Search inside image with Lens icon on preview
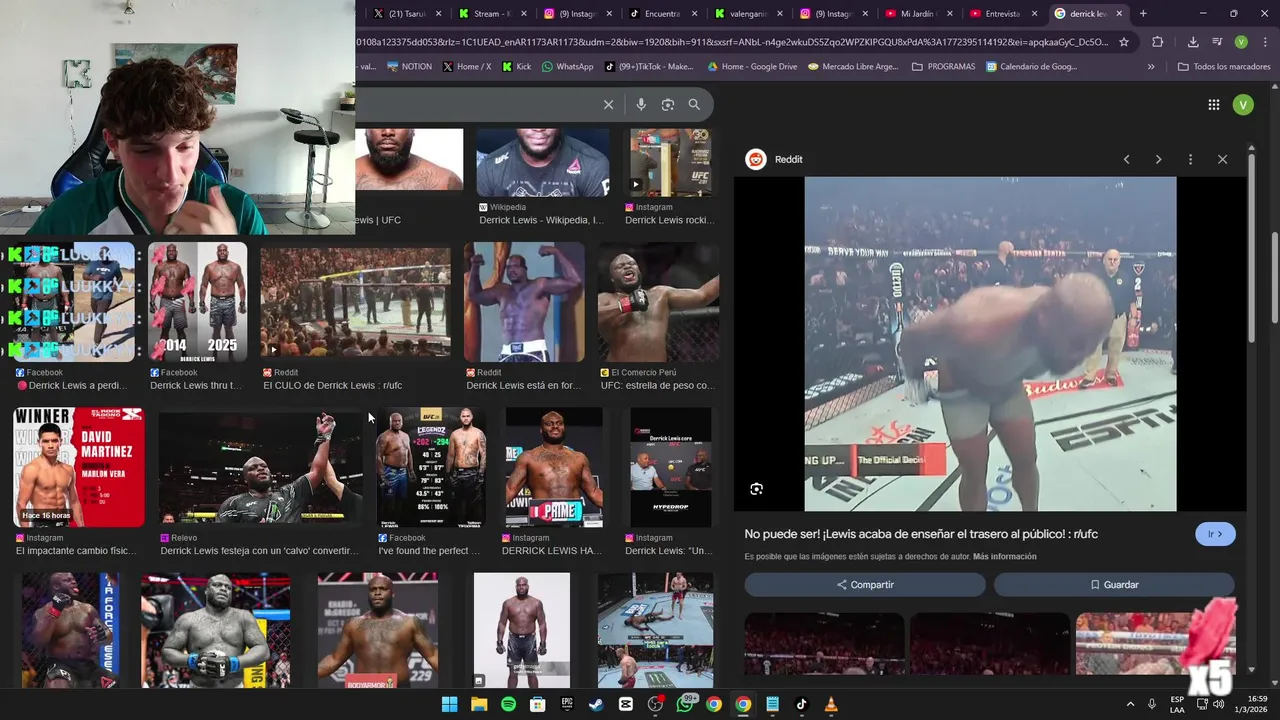The height and width of the screenshot is (720, 1280). (x=757, y=489)
